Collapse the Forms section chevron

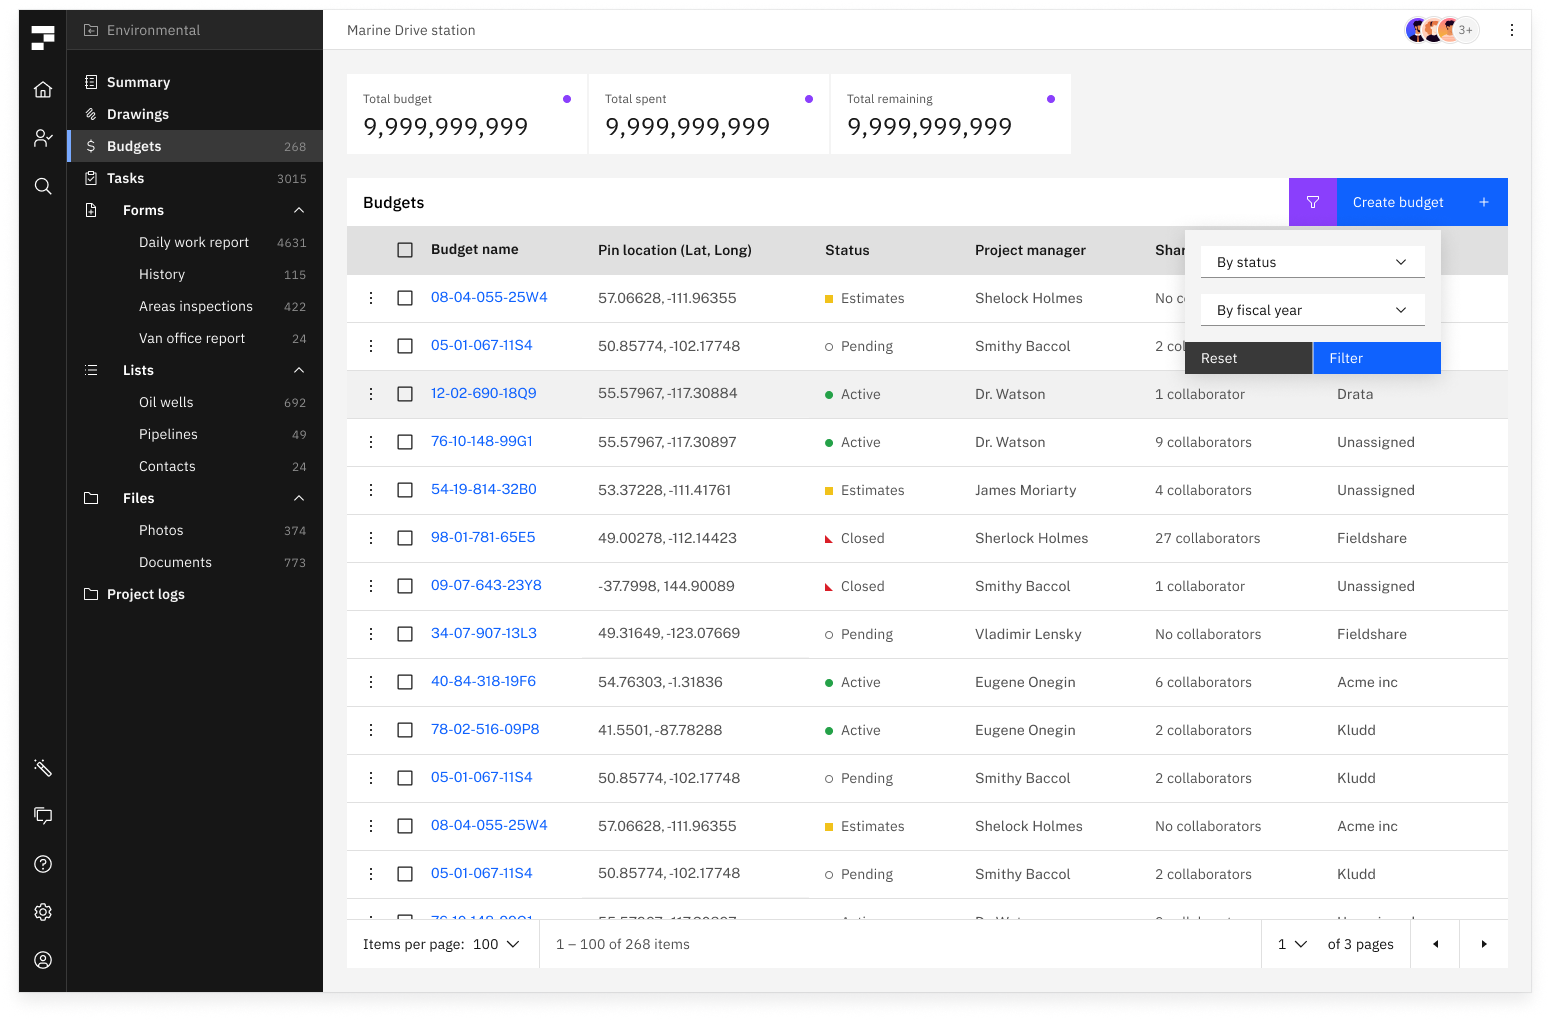[x=298, y=210]
